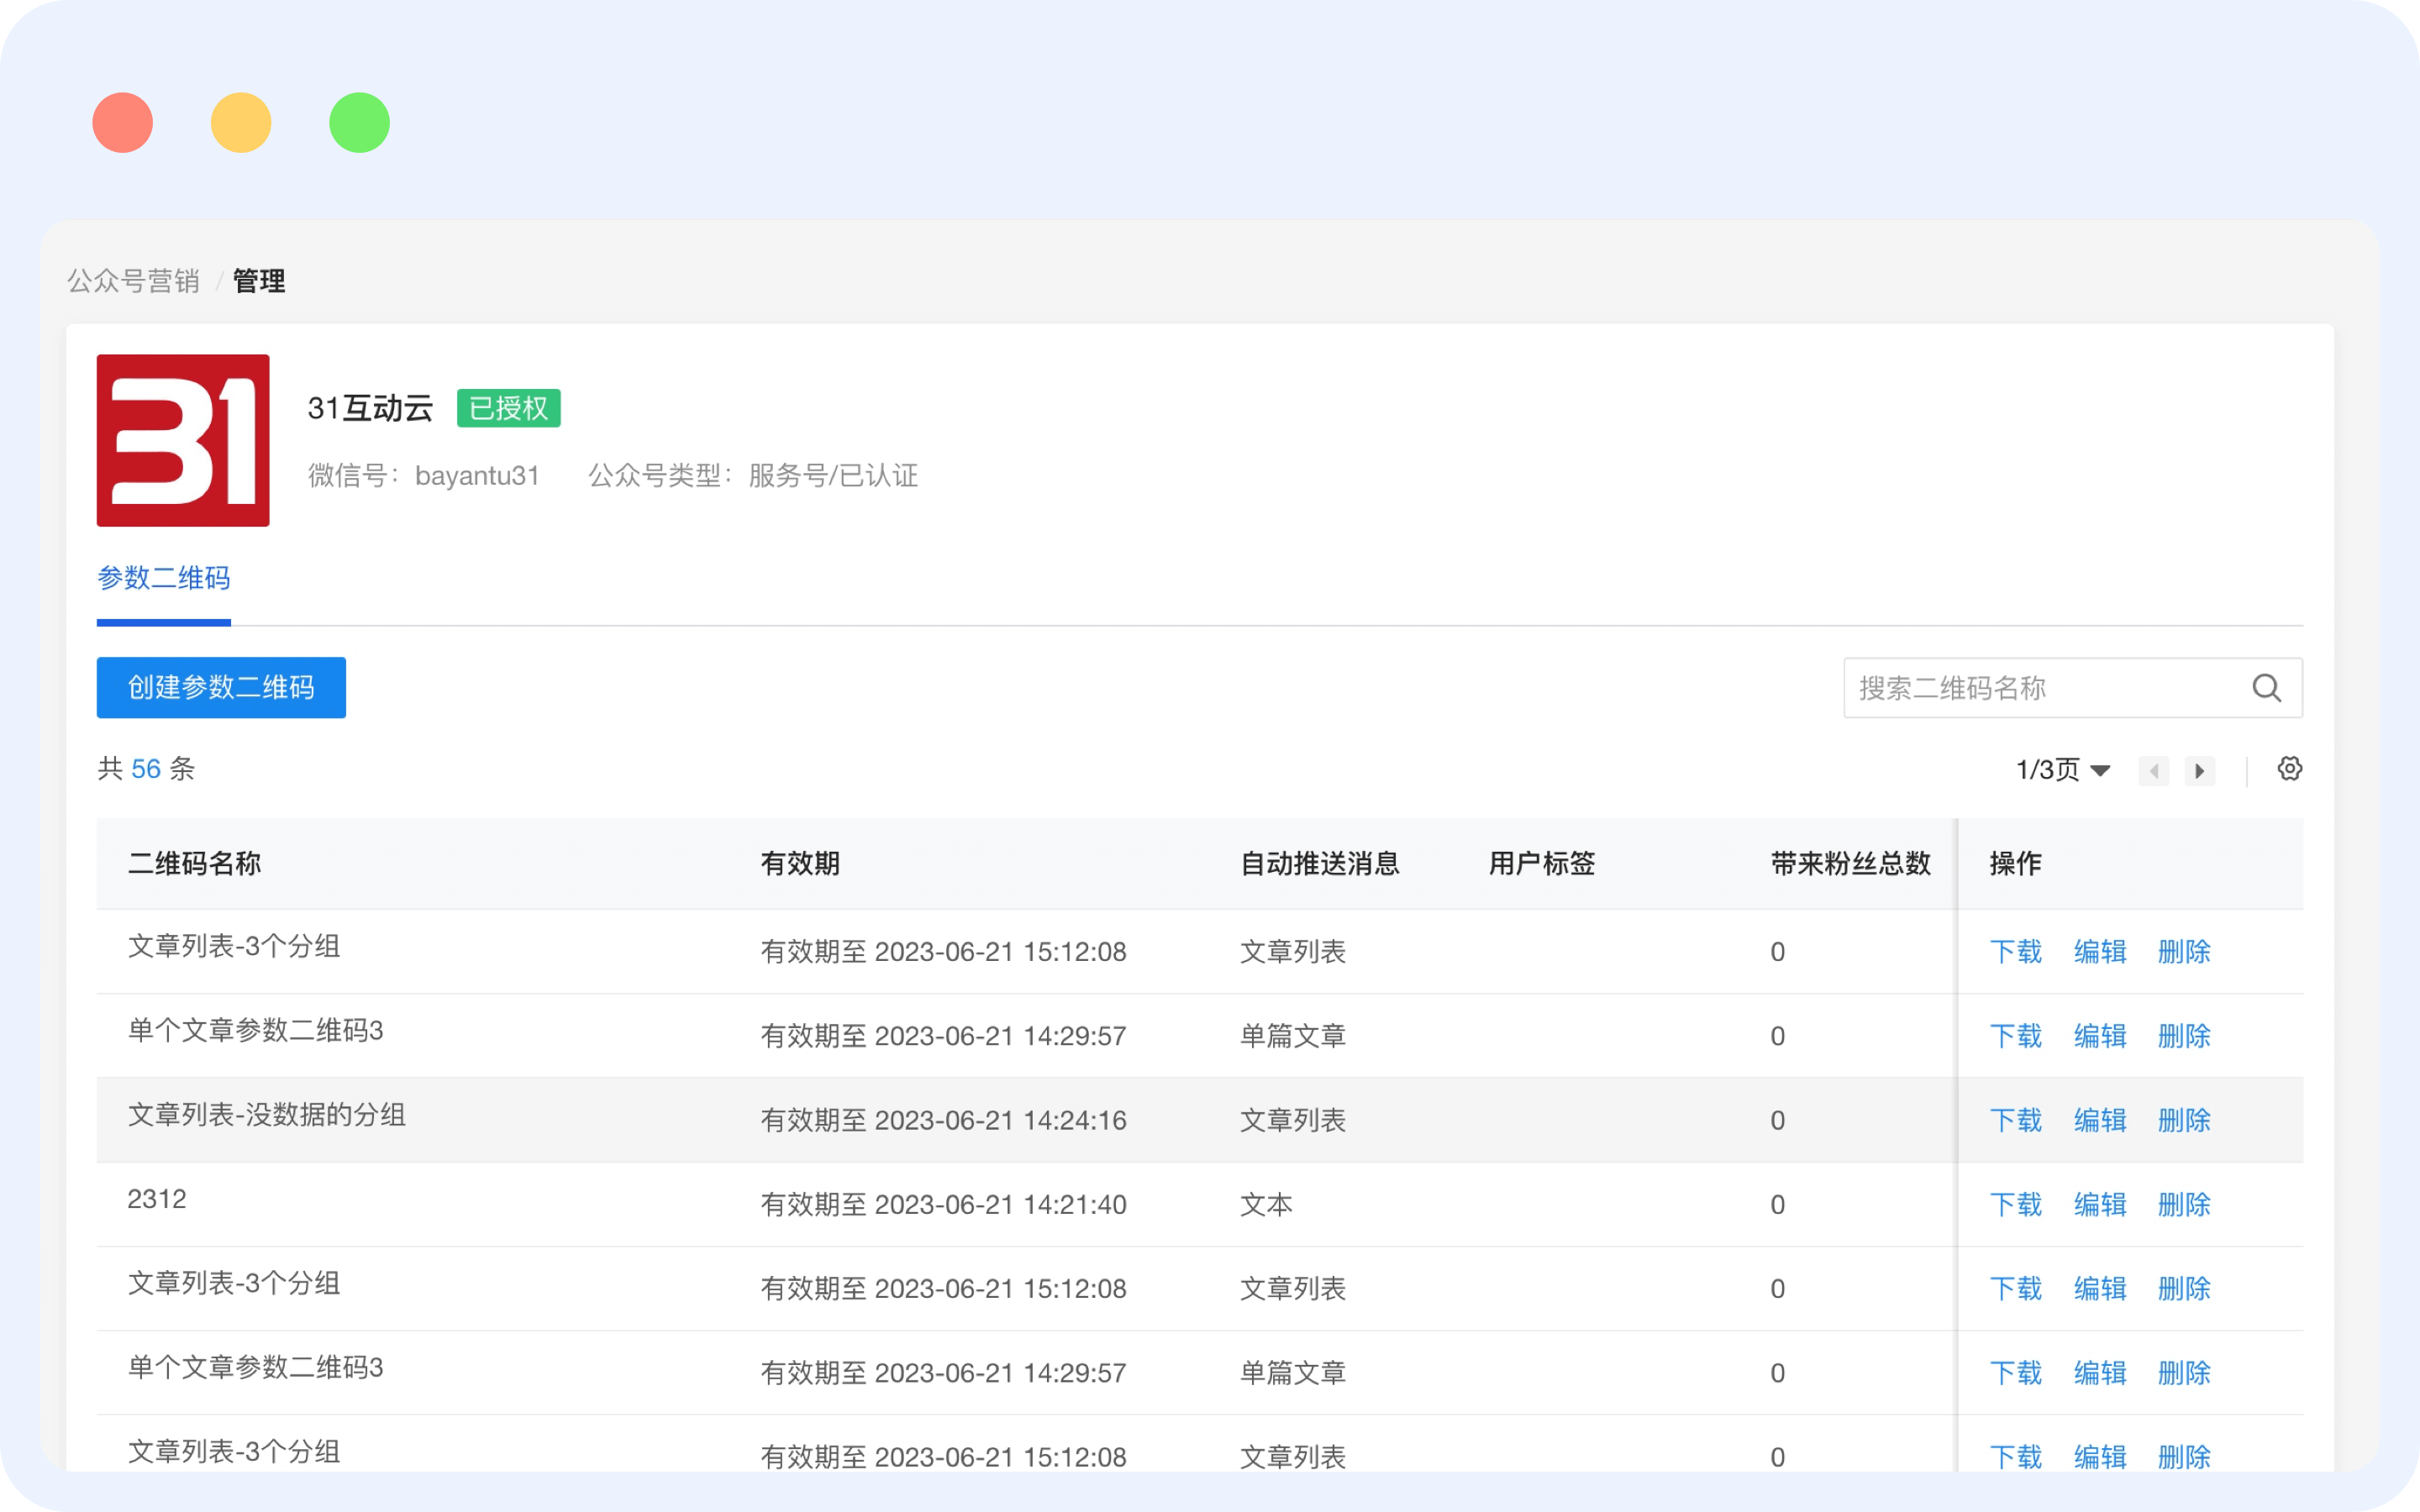The image size is (2420, 1512).
Task: Delete the 2312 QR code row
Action: (2183, 1204)
